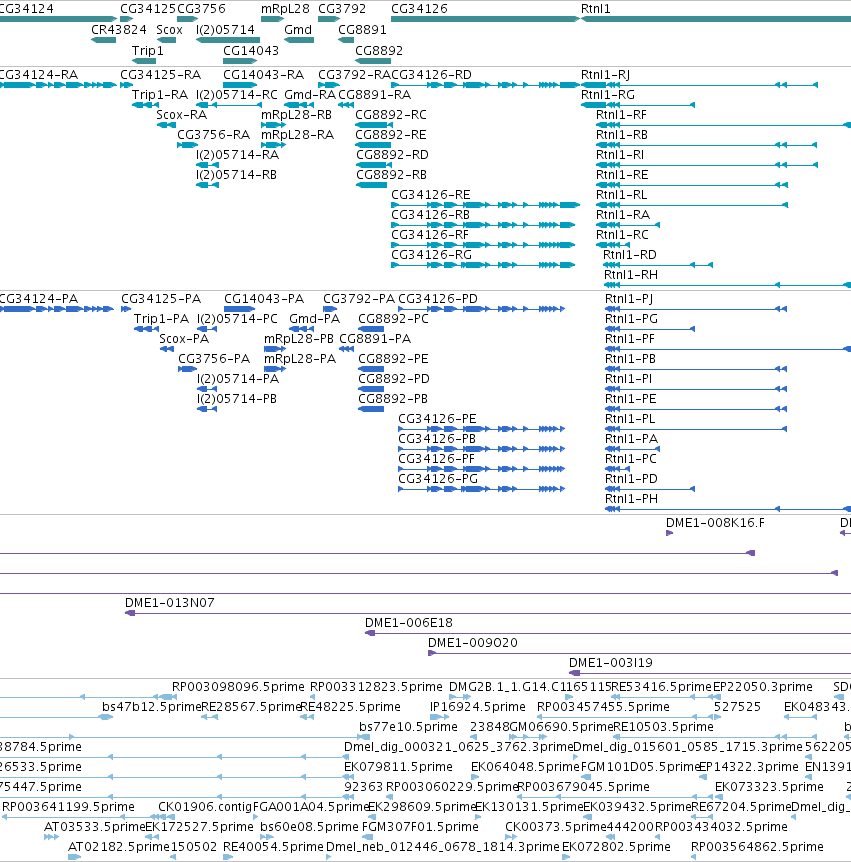Click the CG3792 gene label
Image resolution: width=851 pixels, height=862 pixels.
(342, 9)
